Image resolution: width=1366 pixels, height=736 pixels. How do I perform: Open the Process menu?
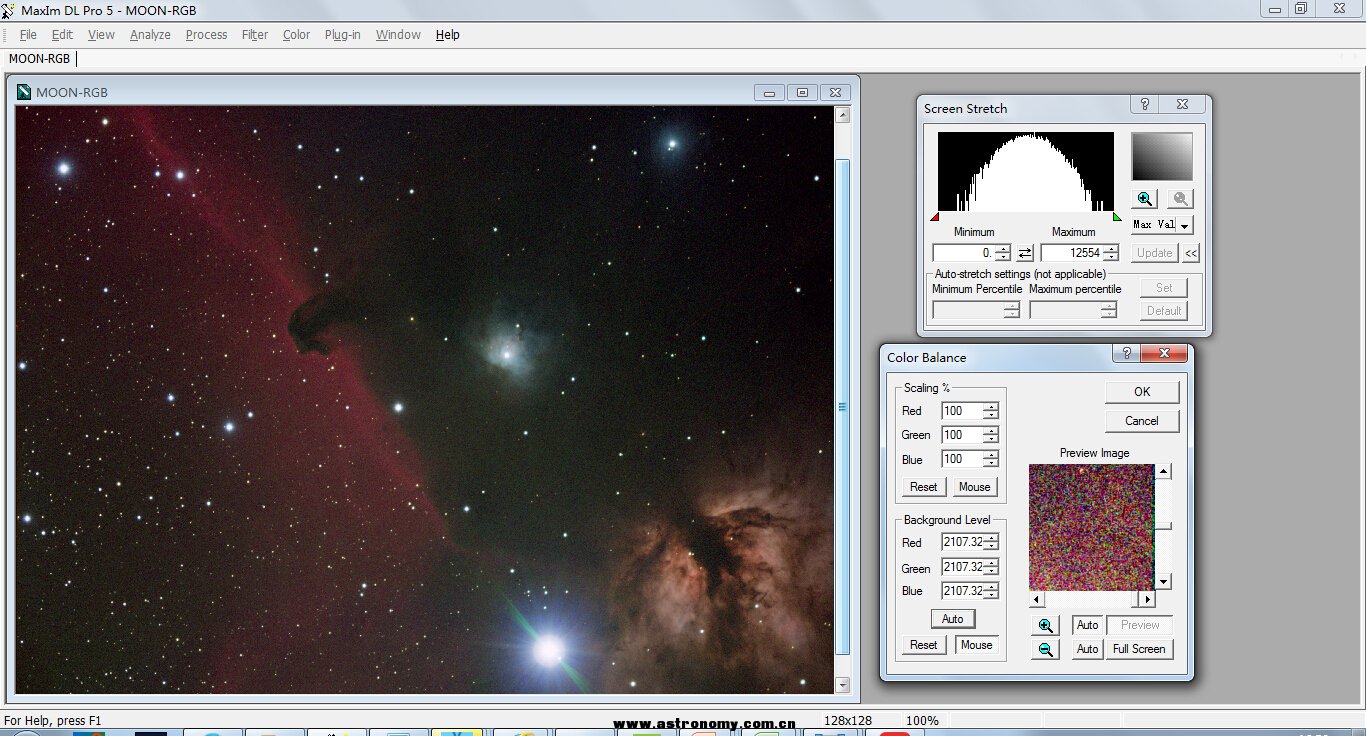click(206, 34)
